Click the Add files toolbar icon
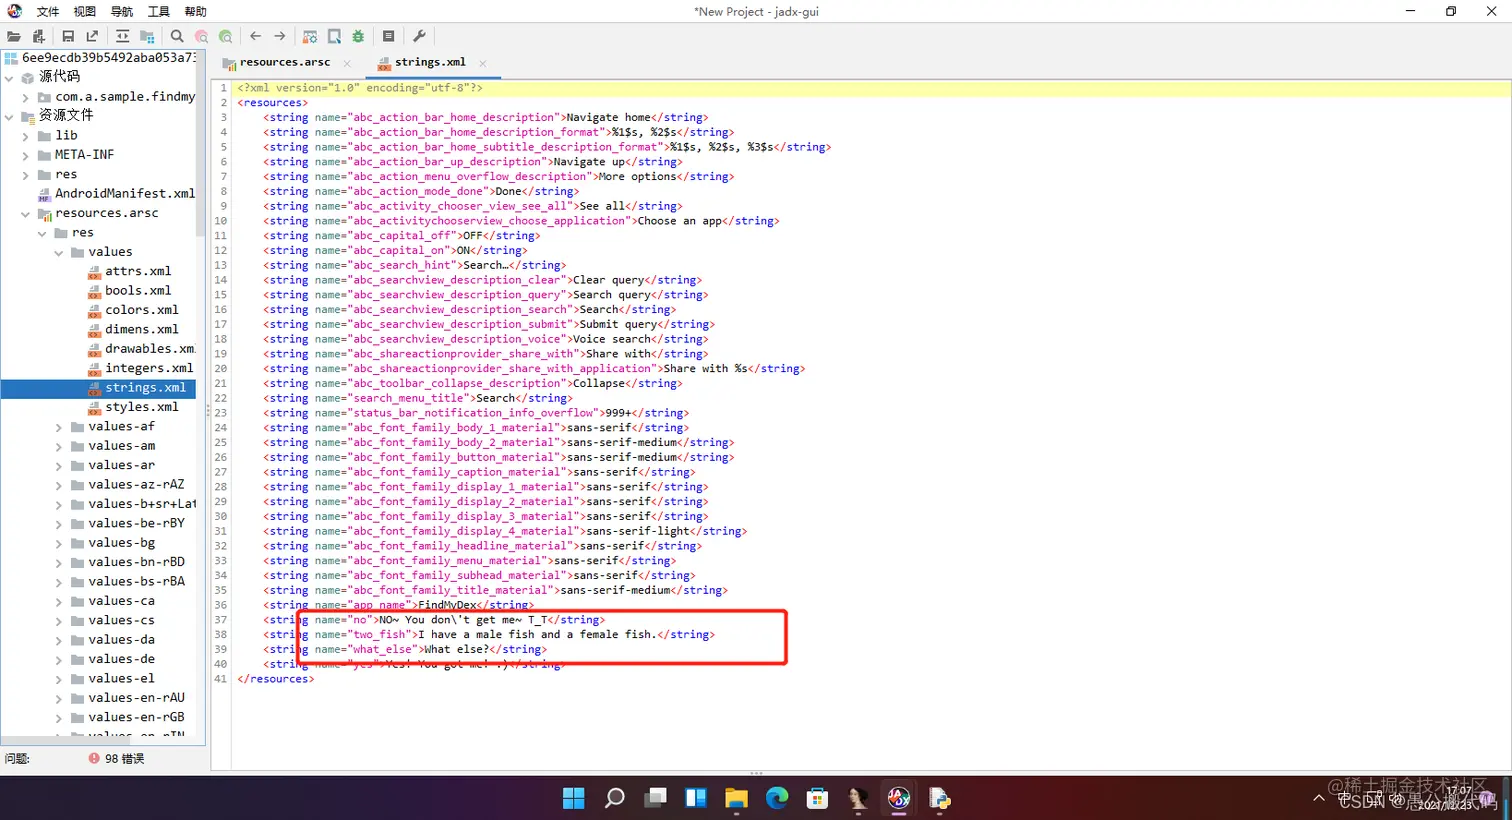 38,36
